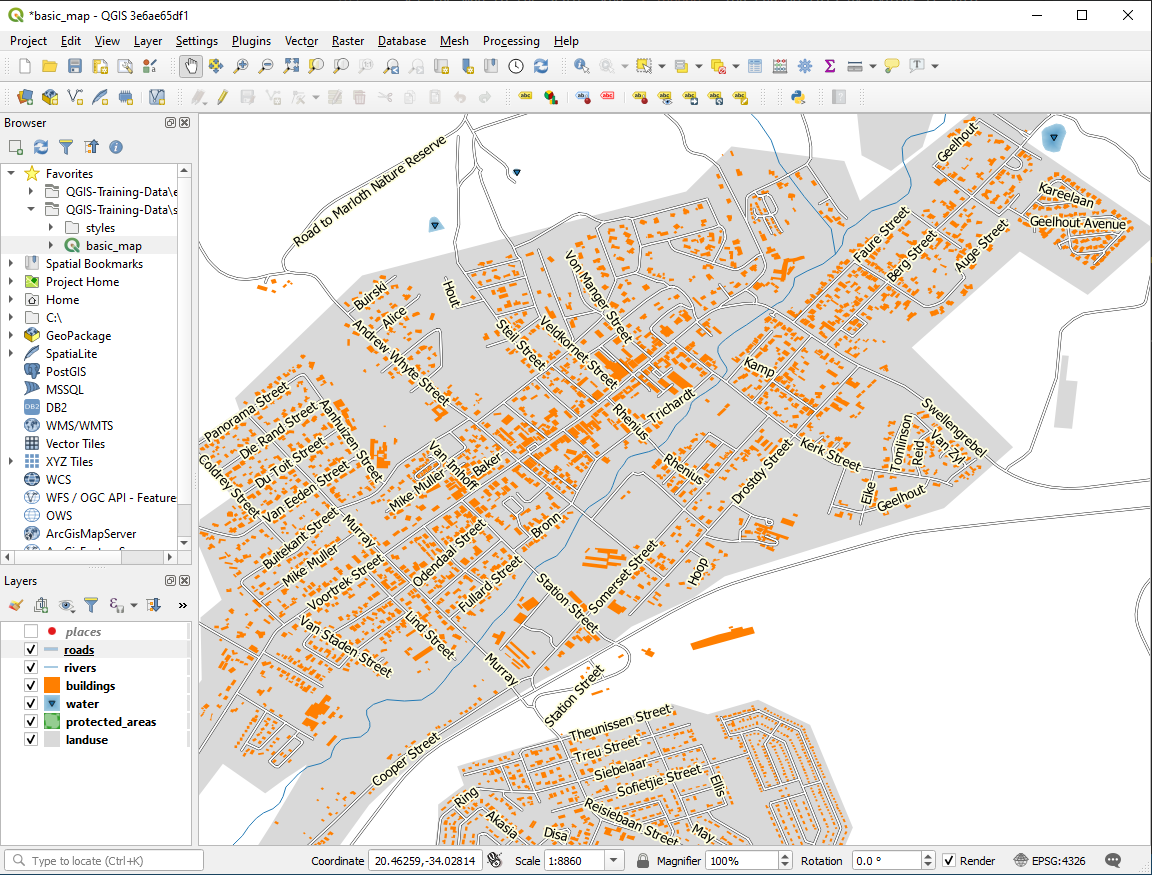Click the Zoom Full extent icon
The height and width of the screenshot is (875, 1152).
pos(291,66)
